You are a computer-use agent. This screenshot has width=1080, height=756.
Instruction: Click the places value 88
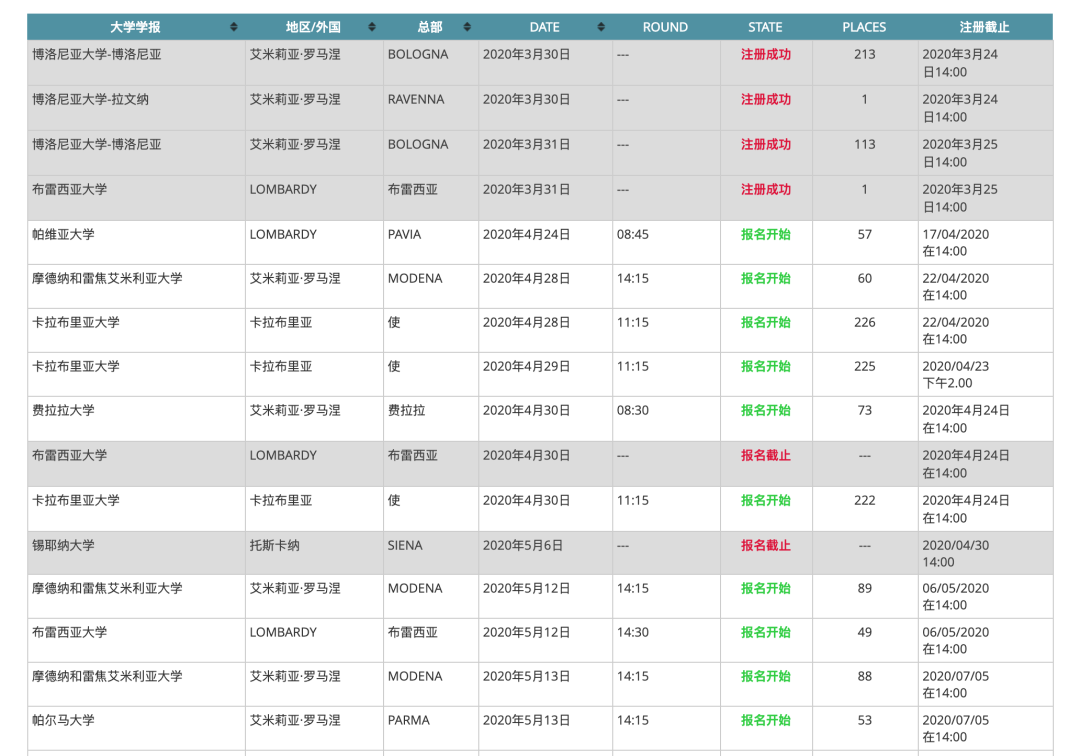864,676
